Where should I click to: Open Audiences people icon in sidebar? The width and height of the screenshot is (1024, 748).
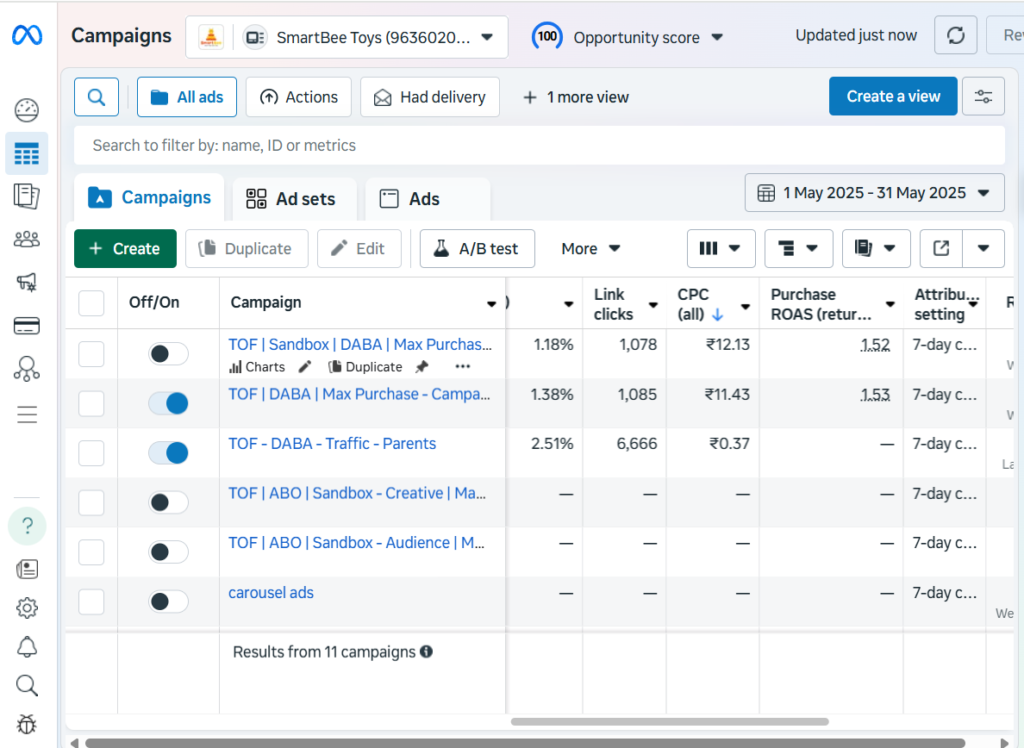coord(27,239)
